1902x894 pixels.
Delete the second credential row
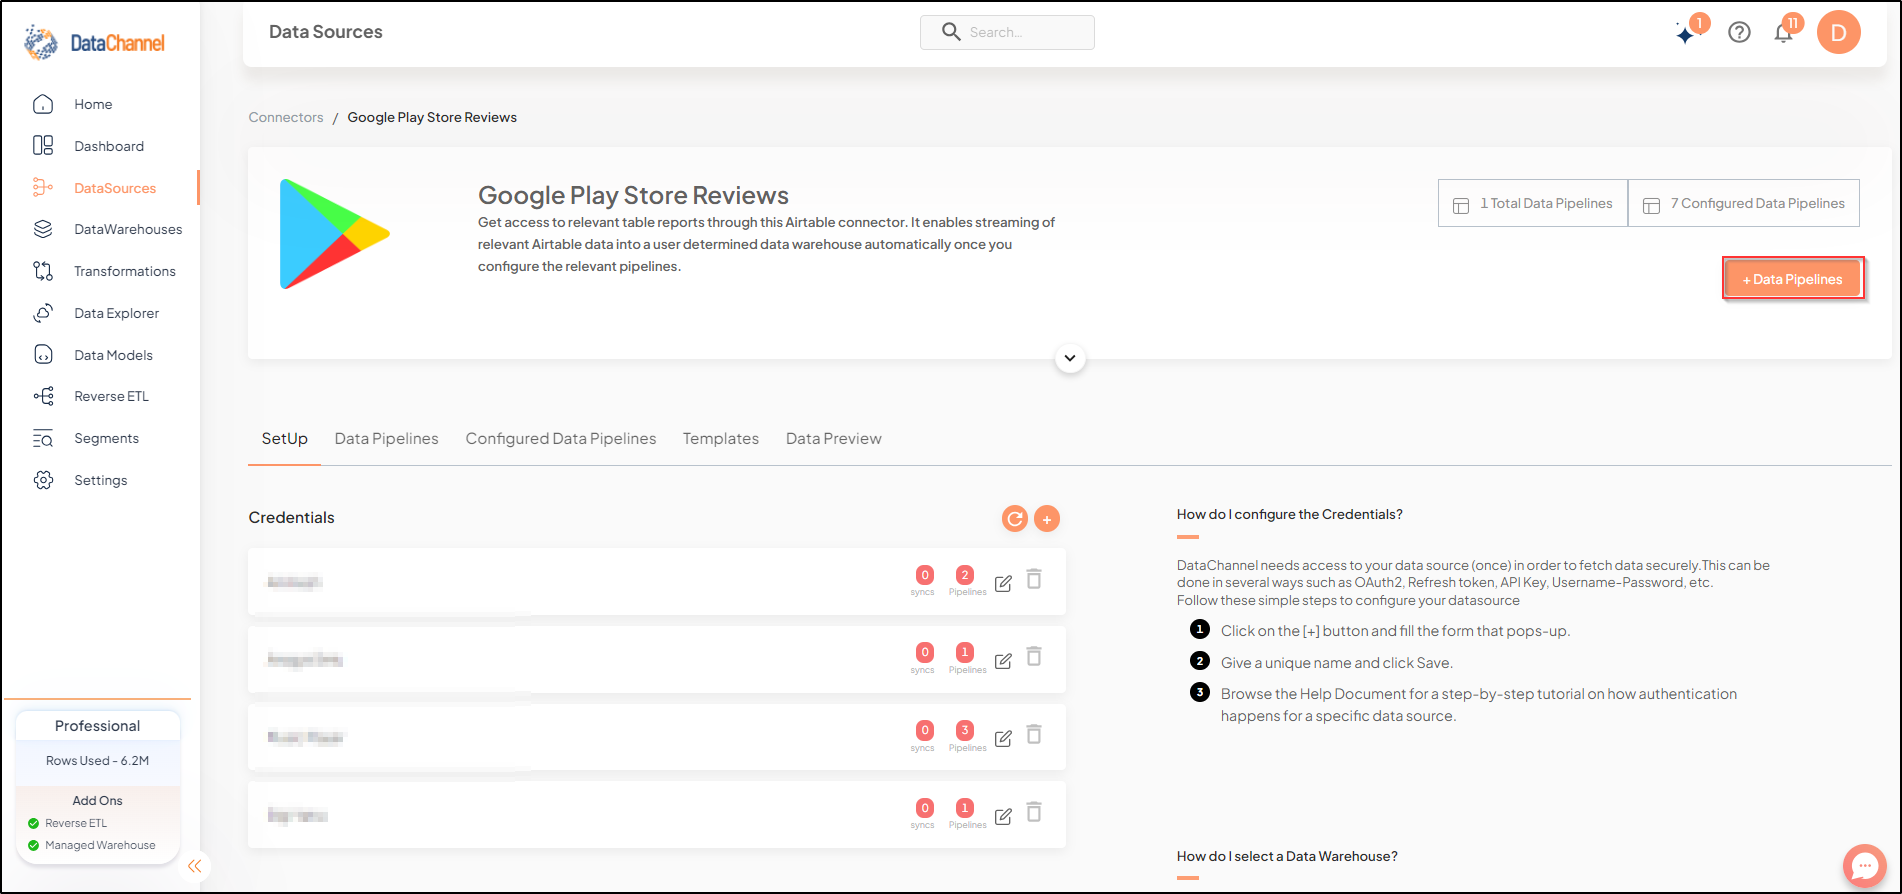[1034, 656]
